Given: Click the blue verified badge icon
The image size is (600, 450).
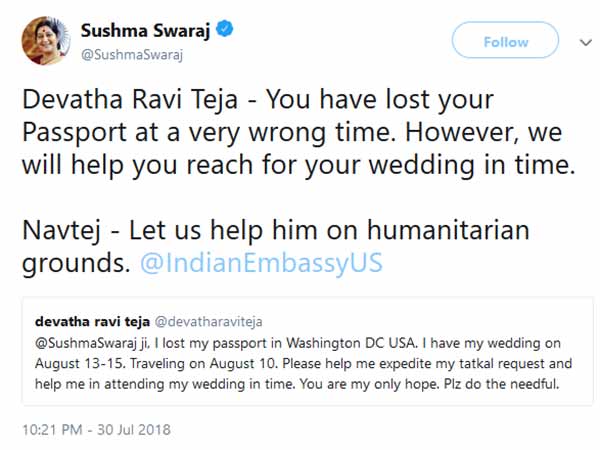Looking at the screenshot, I should click(227, 30).
